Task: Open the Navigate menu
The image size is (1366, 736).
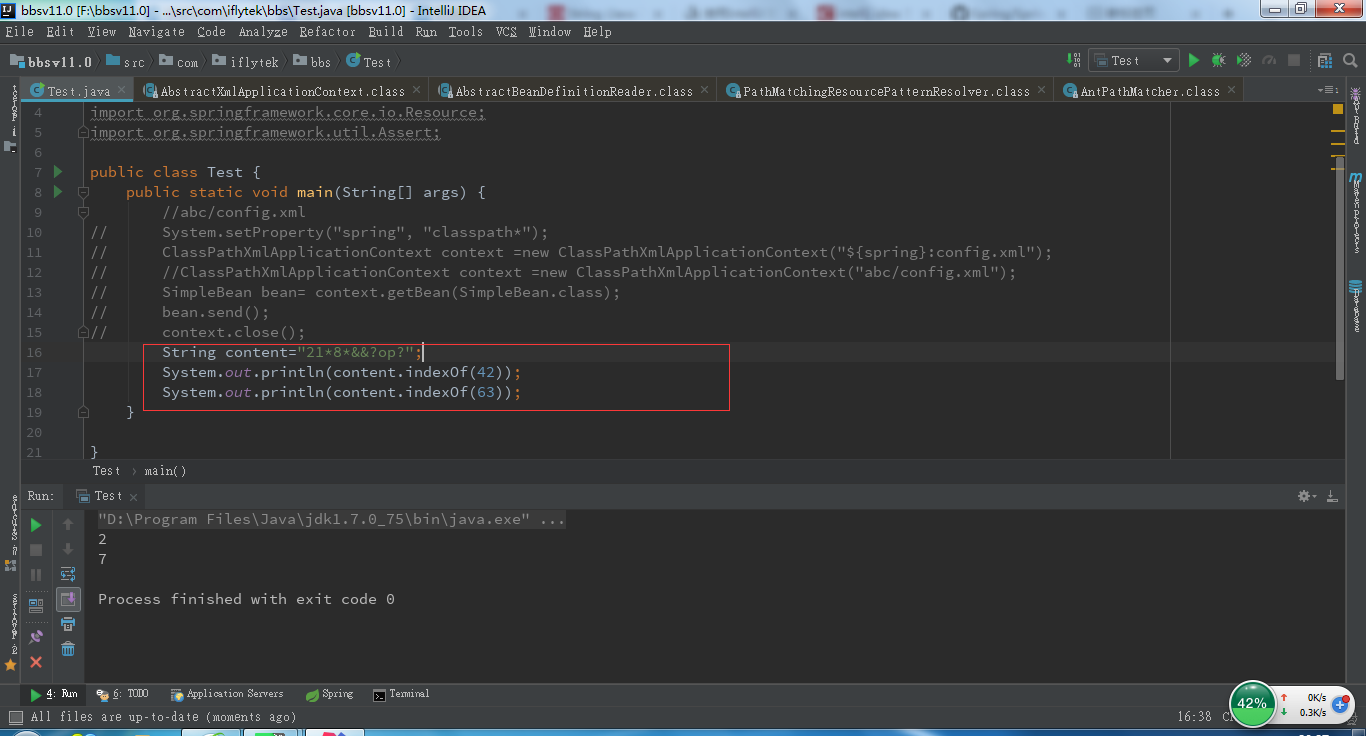Action: click(156, 32)
